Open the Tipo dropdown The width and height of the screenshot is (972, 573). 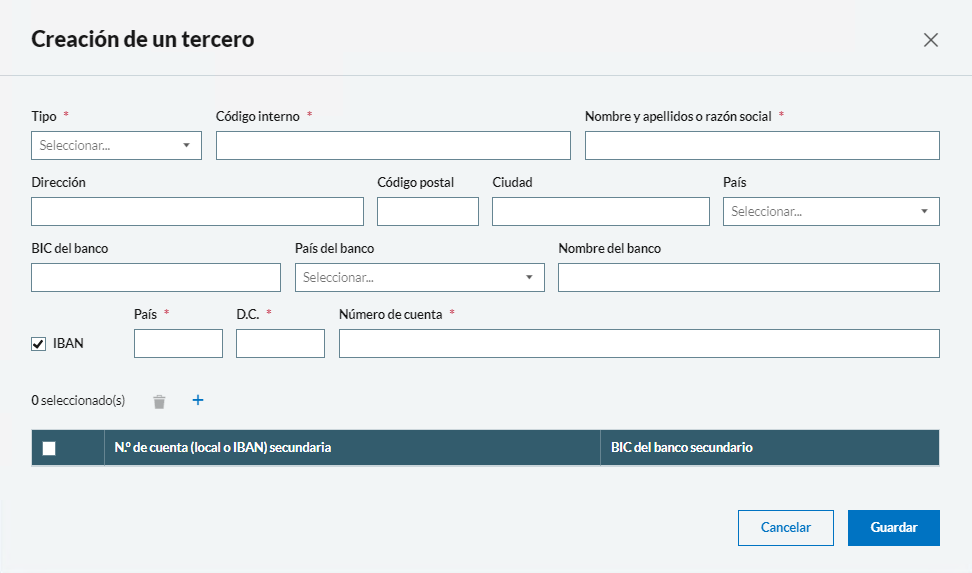pos(116,145)
